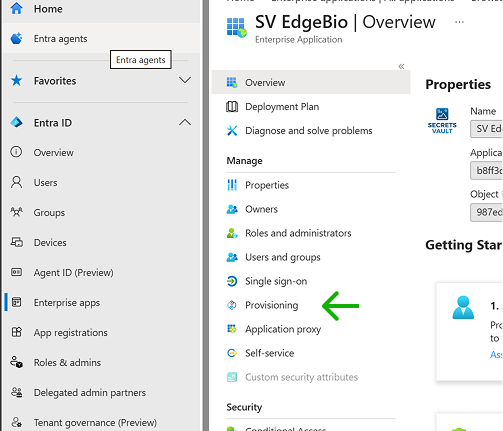Click the Devices icon

click(16, 242)
